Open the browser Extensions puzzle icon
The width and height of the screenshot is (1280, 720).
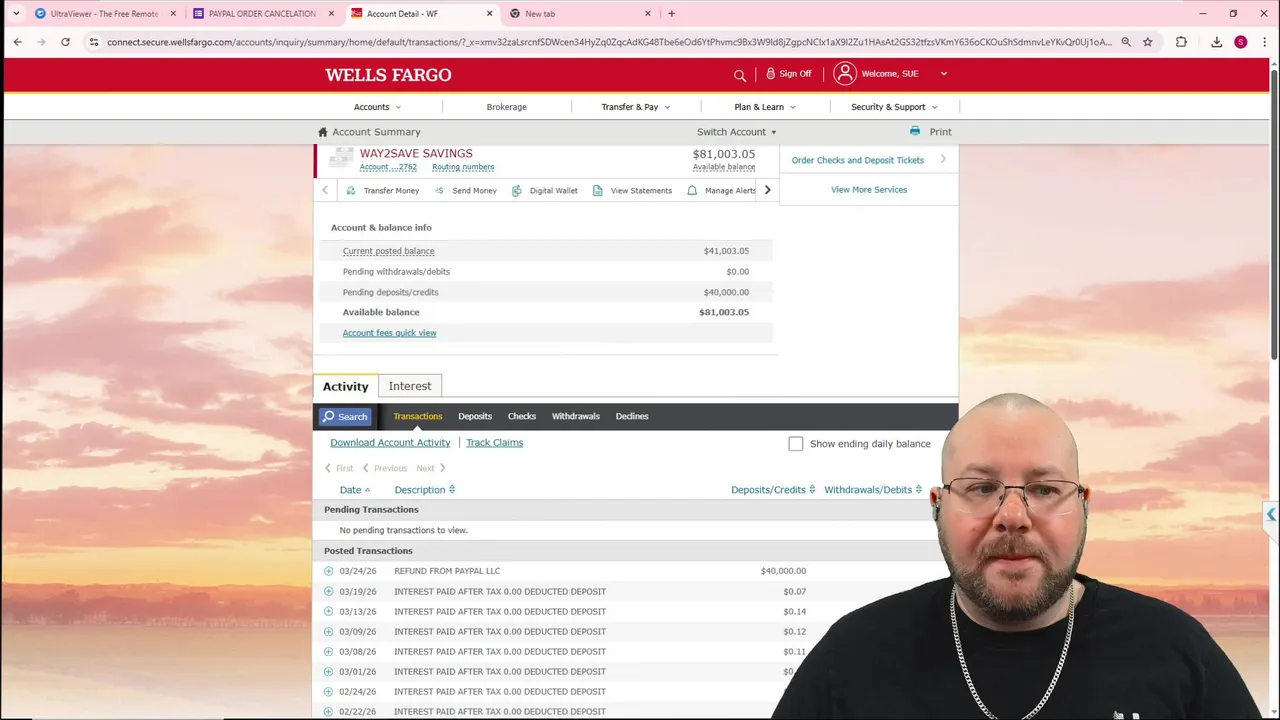pyautogui.click(x=1181, y=42)
